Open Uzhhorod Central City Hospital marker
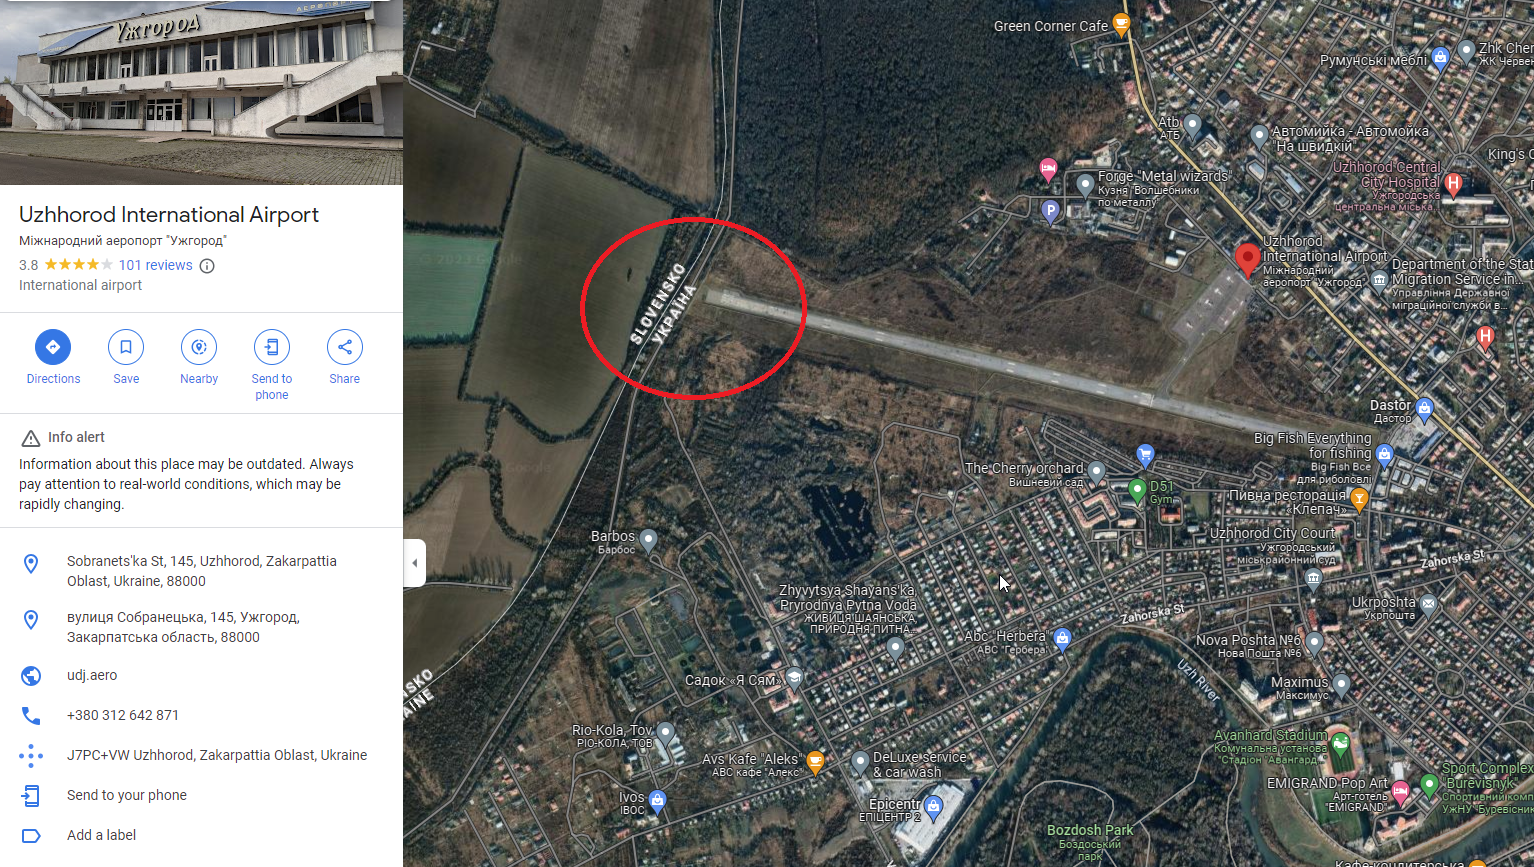The height and width of the screenshot is (867, 1534). click(x=1454, y=184)
